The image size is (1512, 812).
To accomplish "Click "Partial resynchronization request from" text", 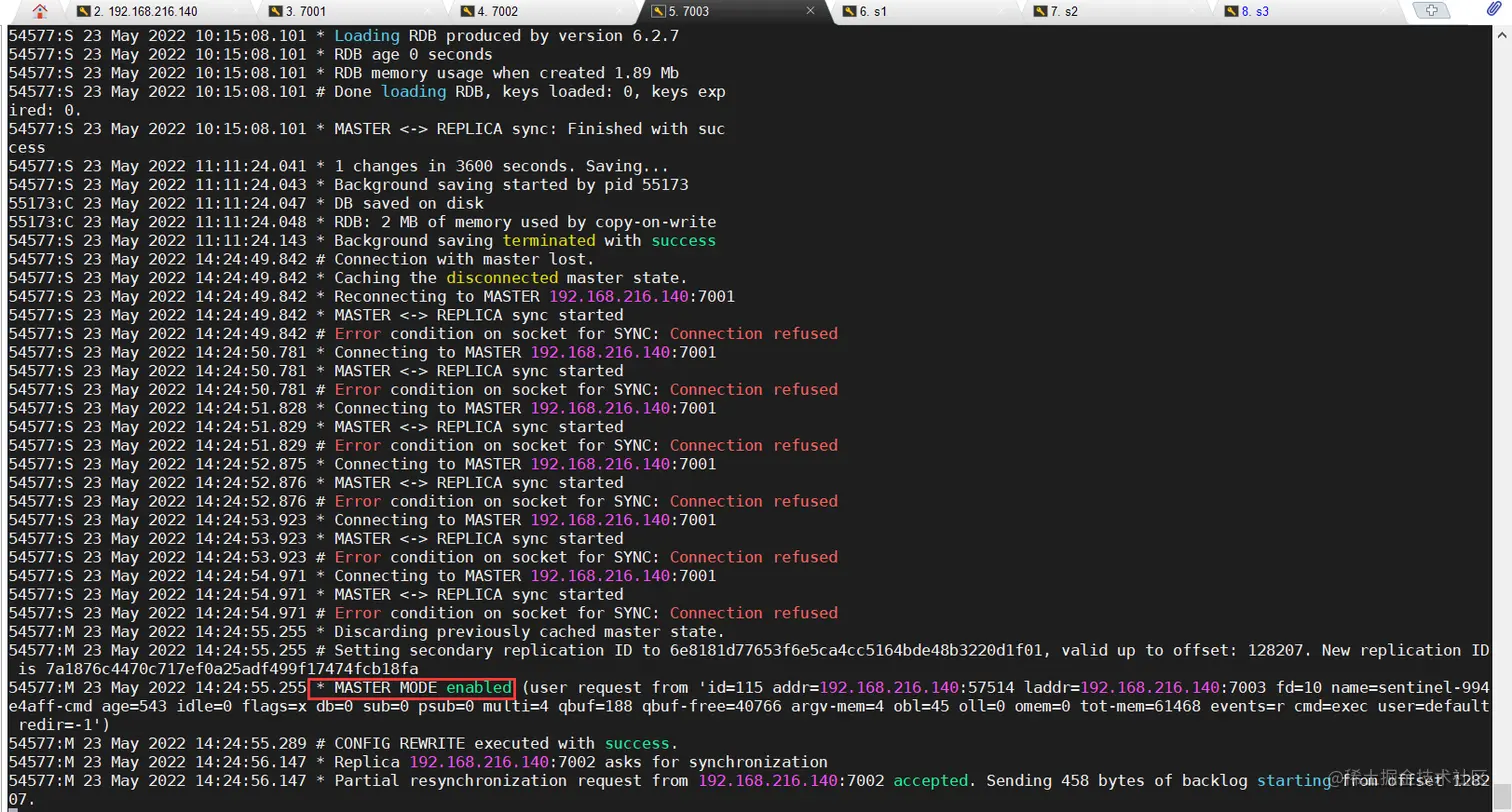I will click(511, 781).
